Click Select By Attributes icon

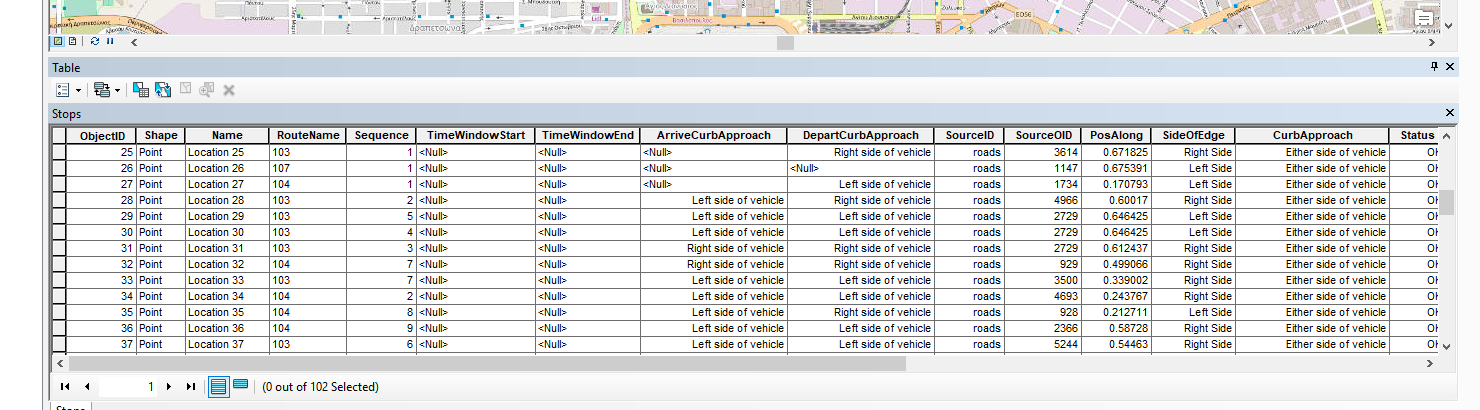(x=141, y=90)
